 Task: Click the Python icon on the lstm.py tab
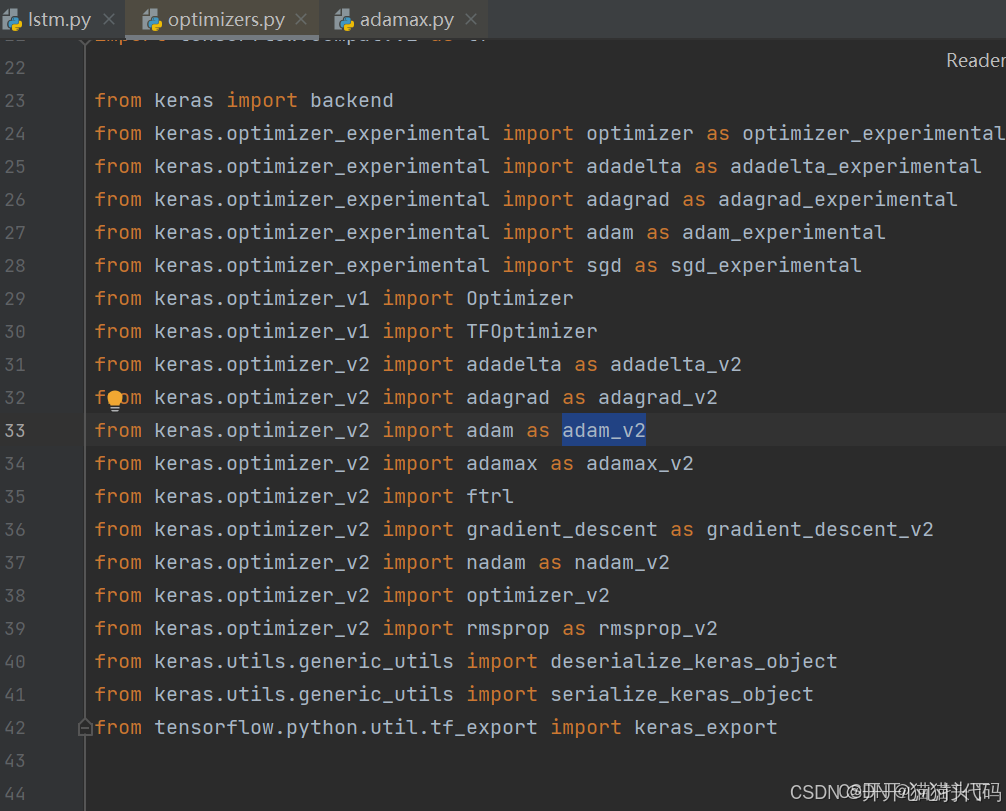point(14,17)
